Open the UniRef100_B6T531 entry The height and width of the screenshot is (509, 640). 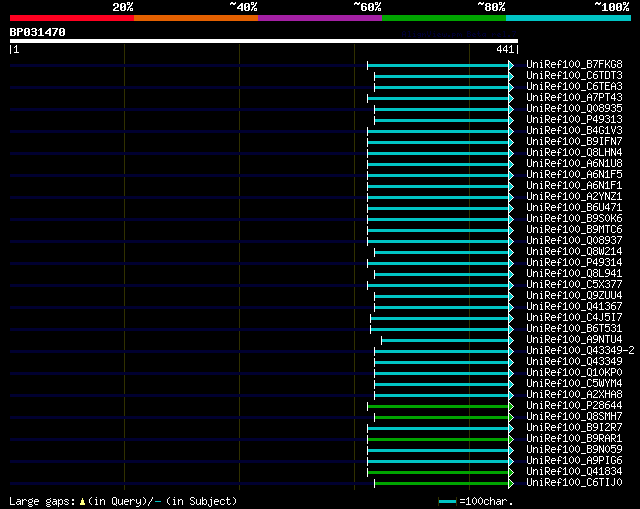click(574, 329)
